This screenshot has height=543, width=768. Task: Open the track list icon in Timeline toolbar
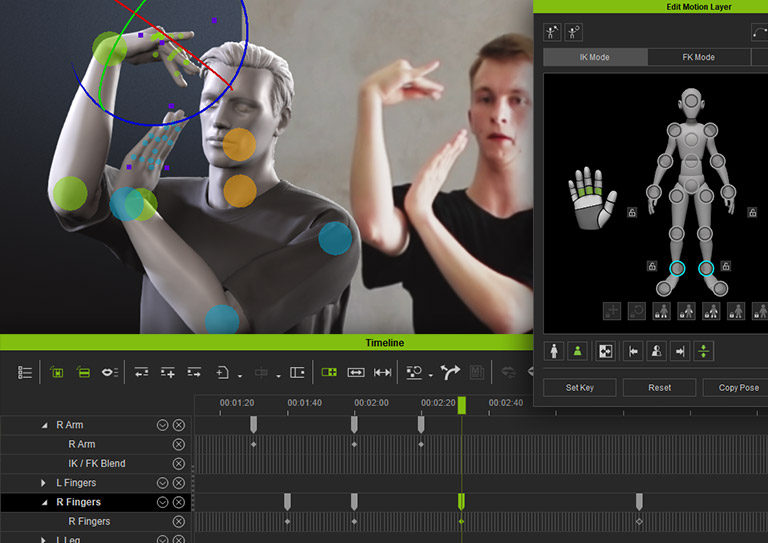pyautogui.click(x=25, y=372)
